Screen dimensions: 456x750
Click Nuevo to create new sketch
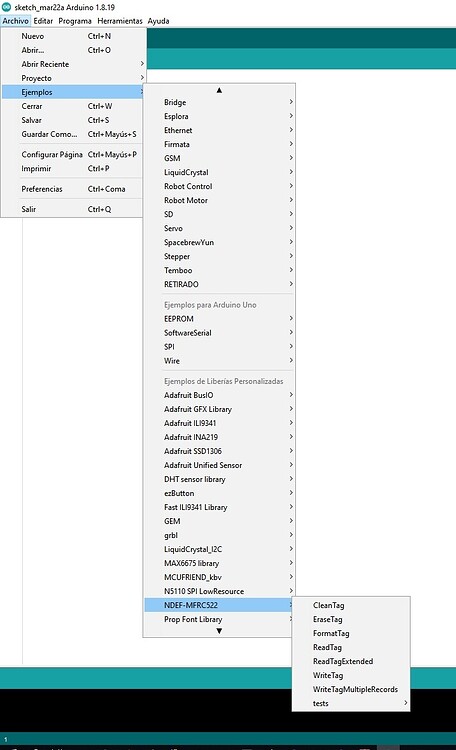point(74,36)
